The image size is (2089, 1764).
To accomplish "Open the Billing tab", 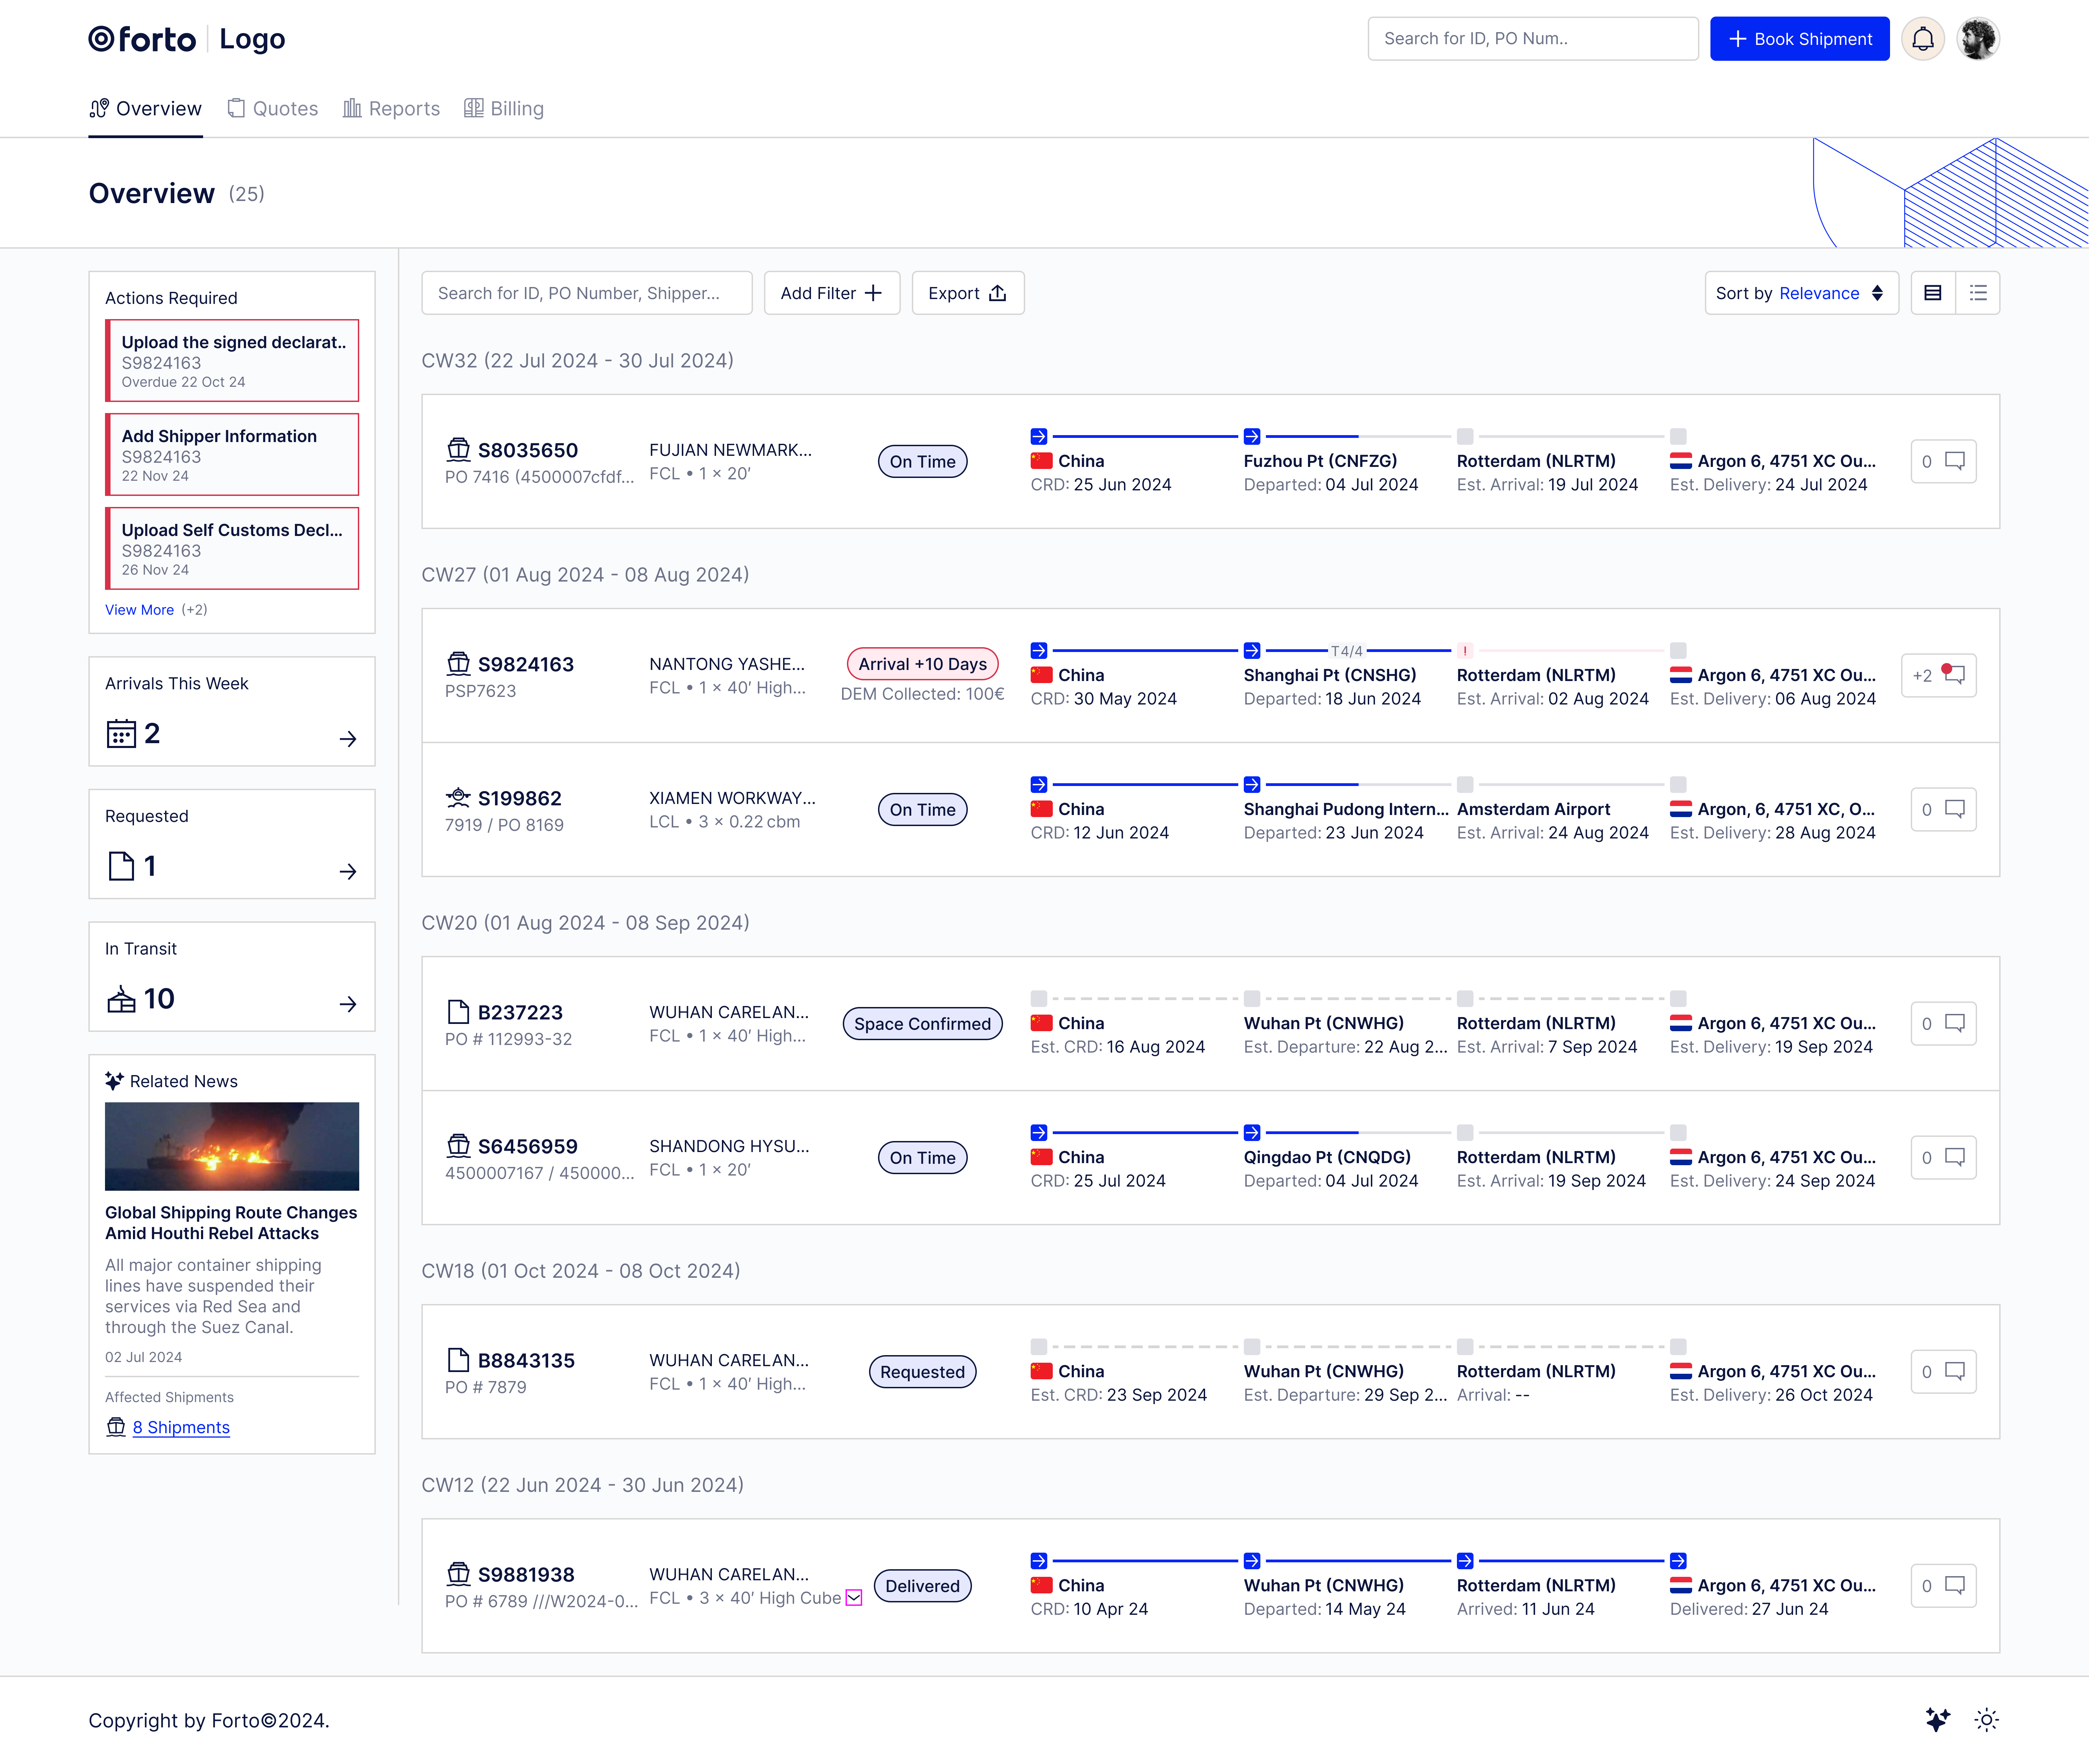I will pos(504,108).
